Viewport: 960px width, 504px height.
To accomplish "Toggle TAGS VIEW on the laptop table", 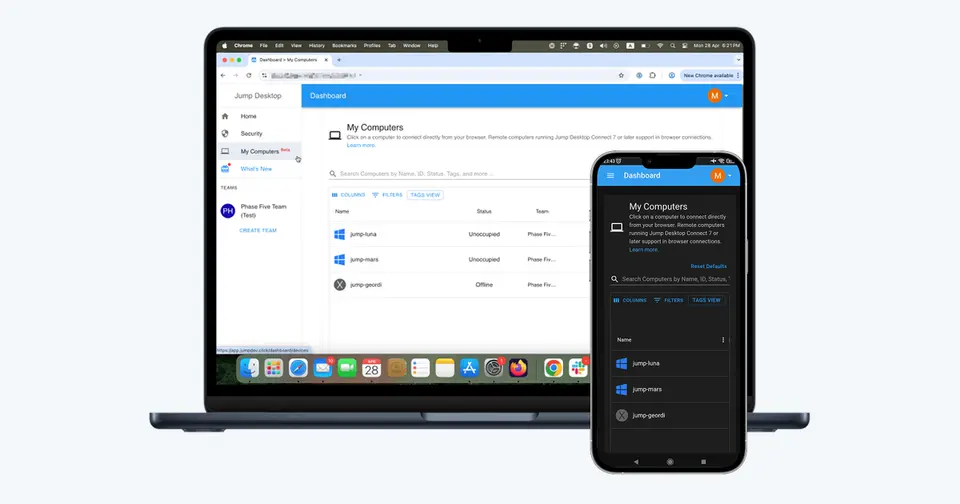I will [x=425, y=195].
